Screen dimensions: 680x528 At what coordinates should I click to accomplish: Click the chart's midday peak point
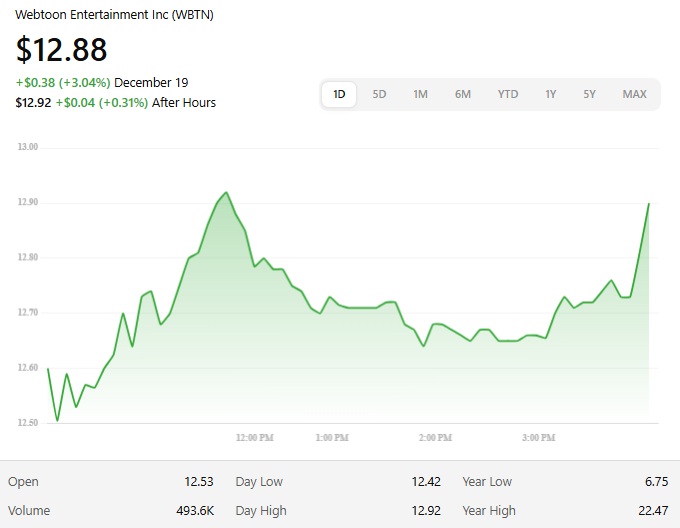[x=226, y=192]
